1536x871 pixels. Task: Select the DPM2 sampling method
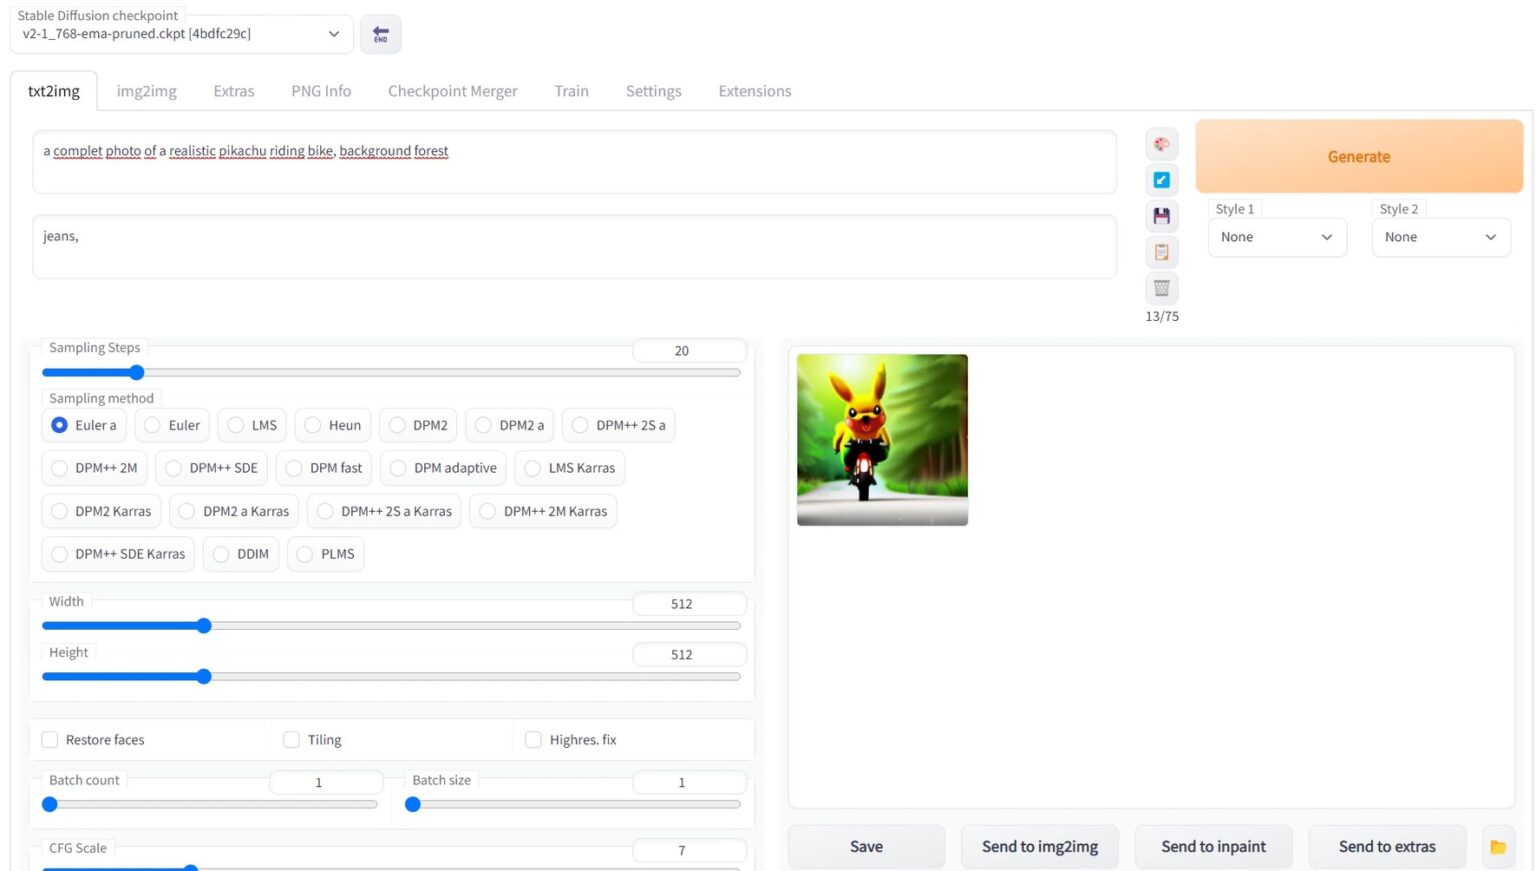418,425
